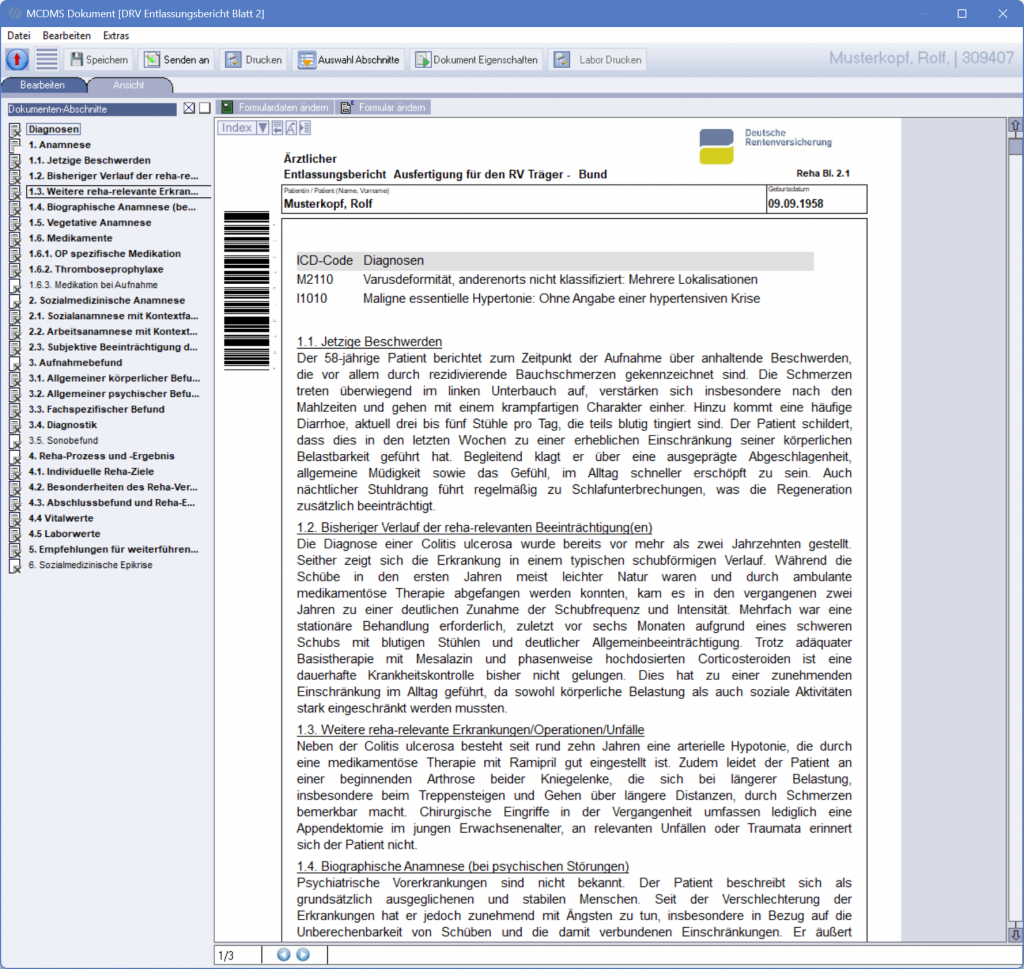Click the Senden an toolbar button
The height and width of the screenshot is (969, 1024).
click(177, 60)
